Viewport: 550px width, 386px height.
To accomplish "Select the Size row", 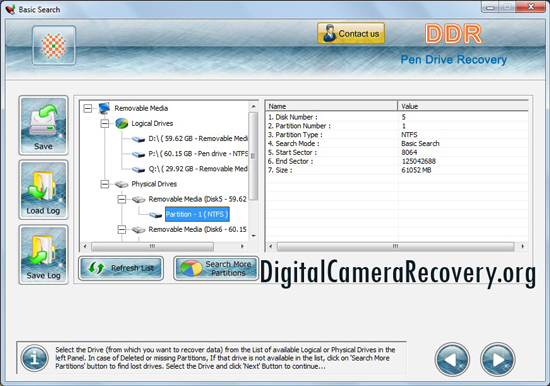I will pos(397,170).
